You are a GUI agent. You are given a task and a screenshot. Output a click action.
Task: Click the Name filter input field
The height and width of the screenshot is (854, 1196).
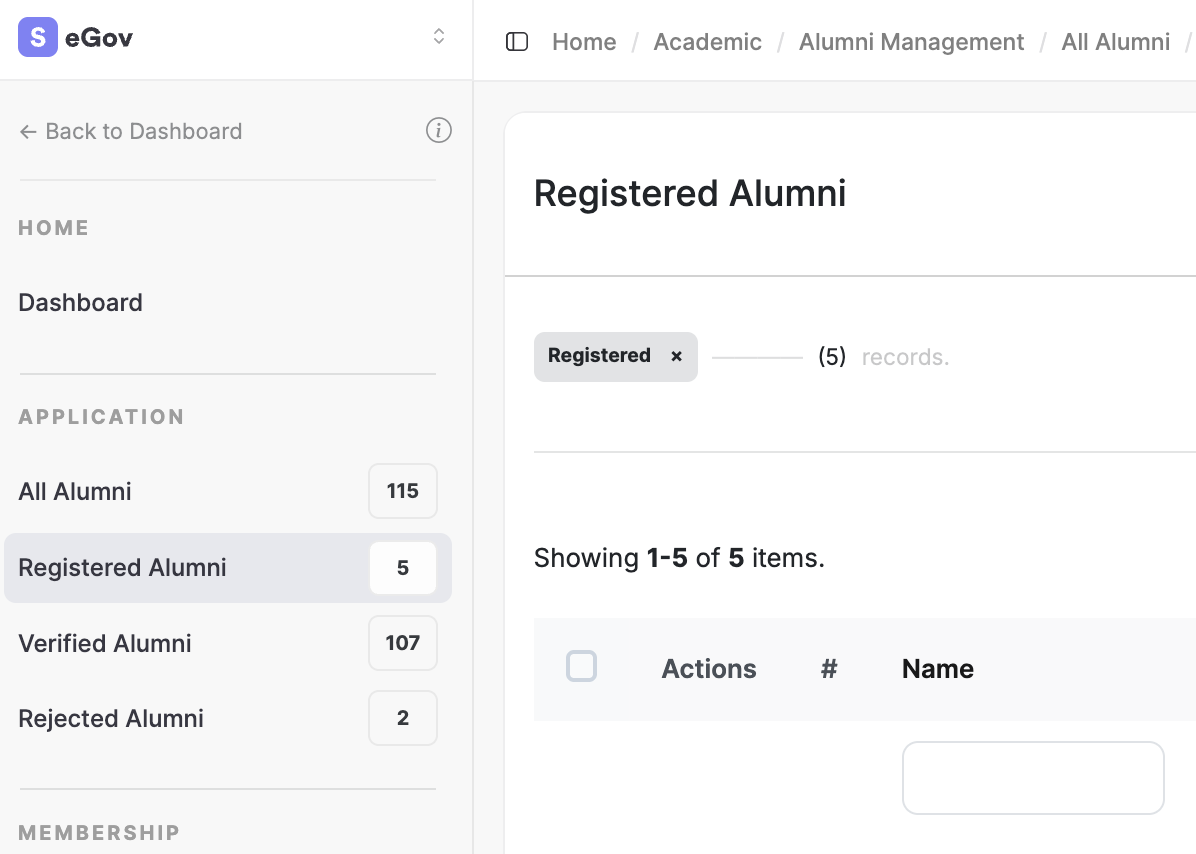click(x=1033, y=777)
